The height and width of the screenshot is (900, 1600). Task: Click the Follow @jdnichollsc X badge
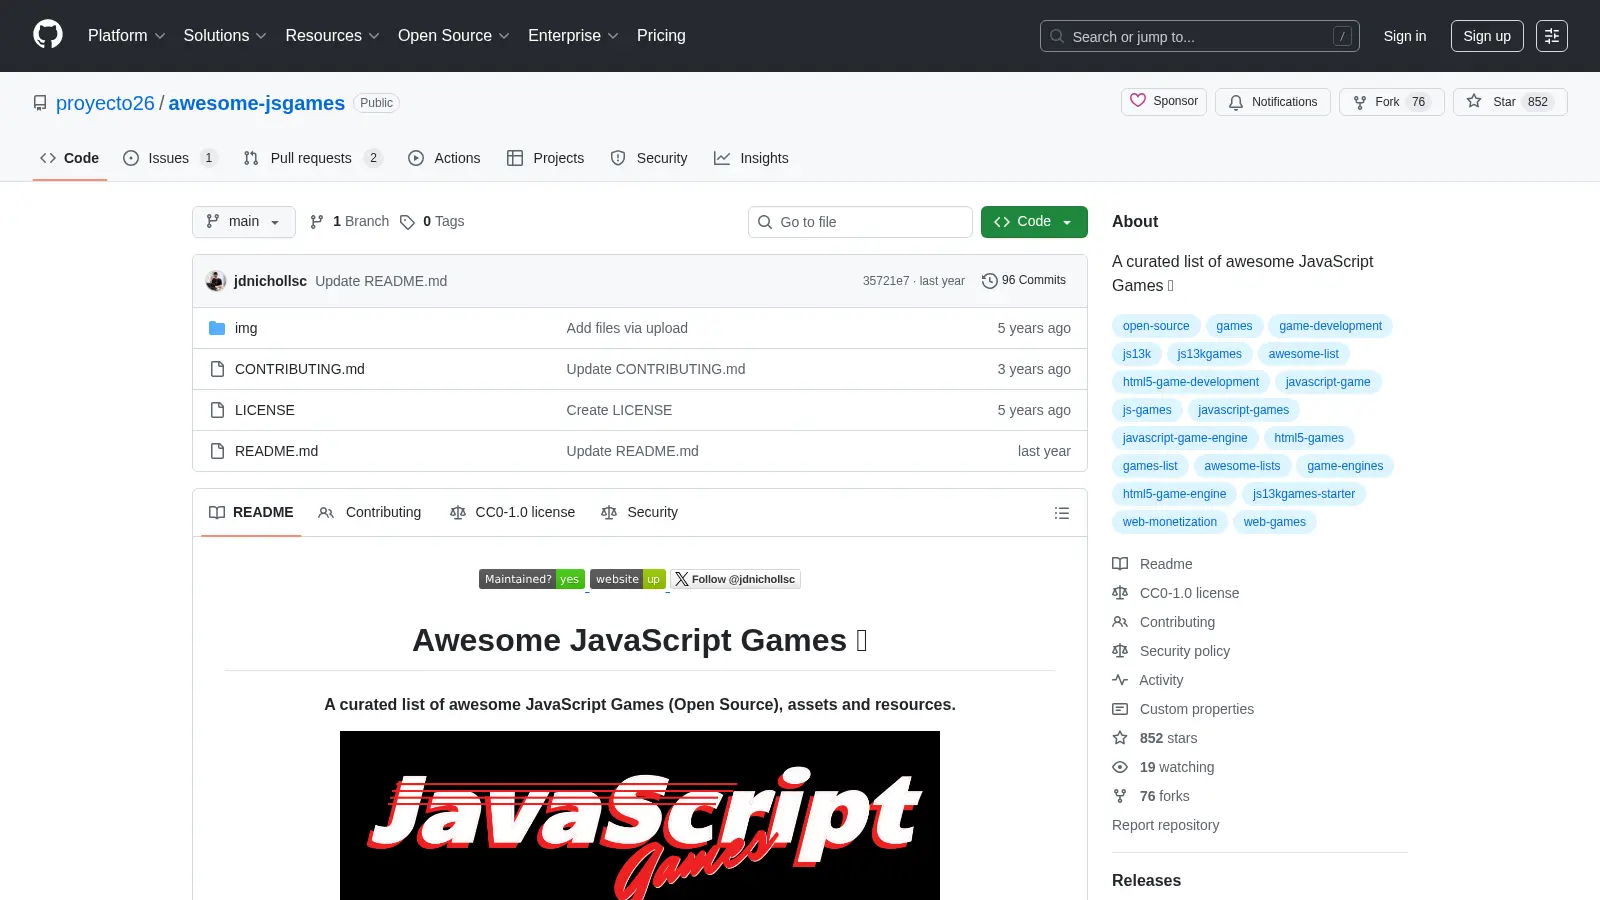click(735, 579)
